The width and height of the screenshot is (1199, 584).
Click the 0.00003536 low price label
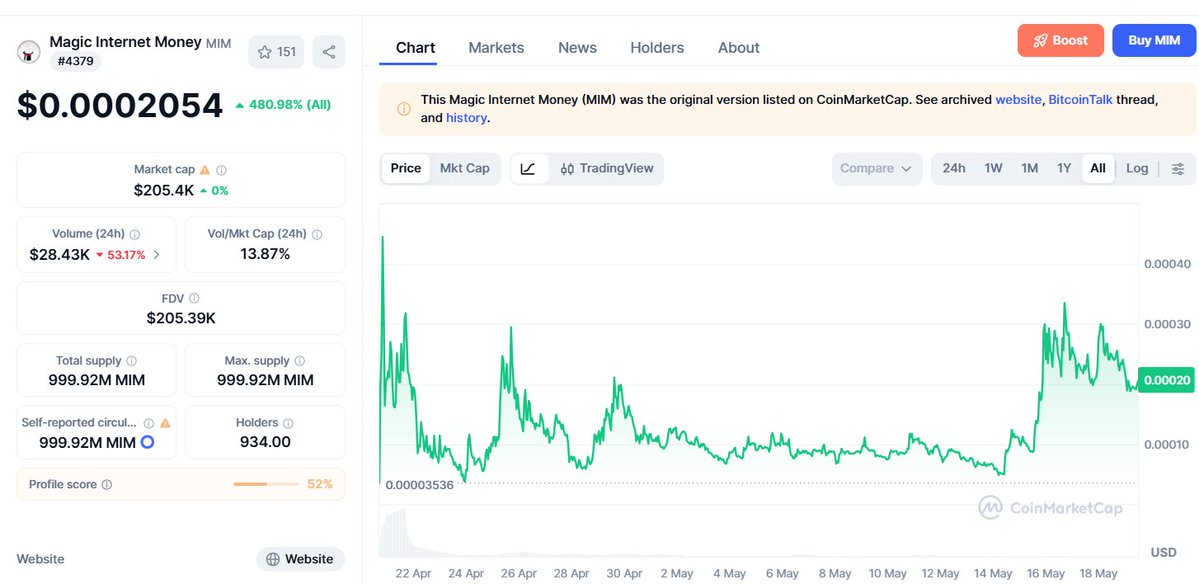pyautogui.click(x=420, y=485)
